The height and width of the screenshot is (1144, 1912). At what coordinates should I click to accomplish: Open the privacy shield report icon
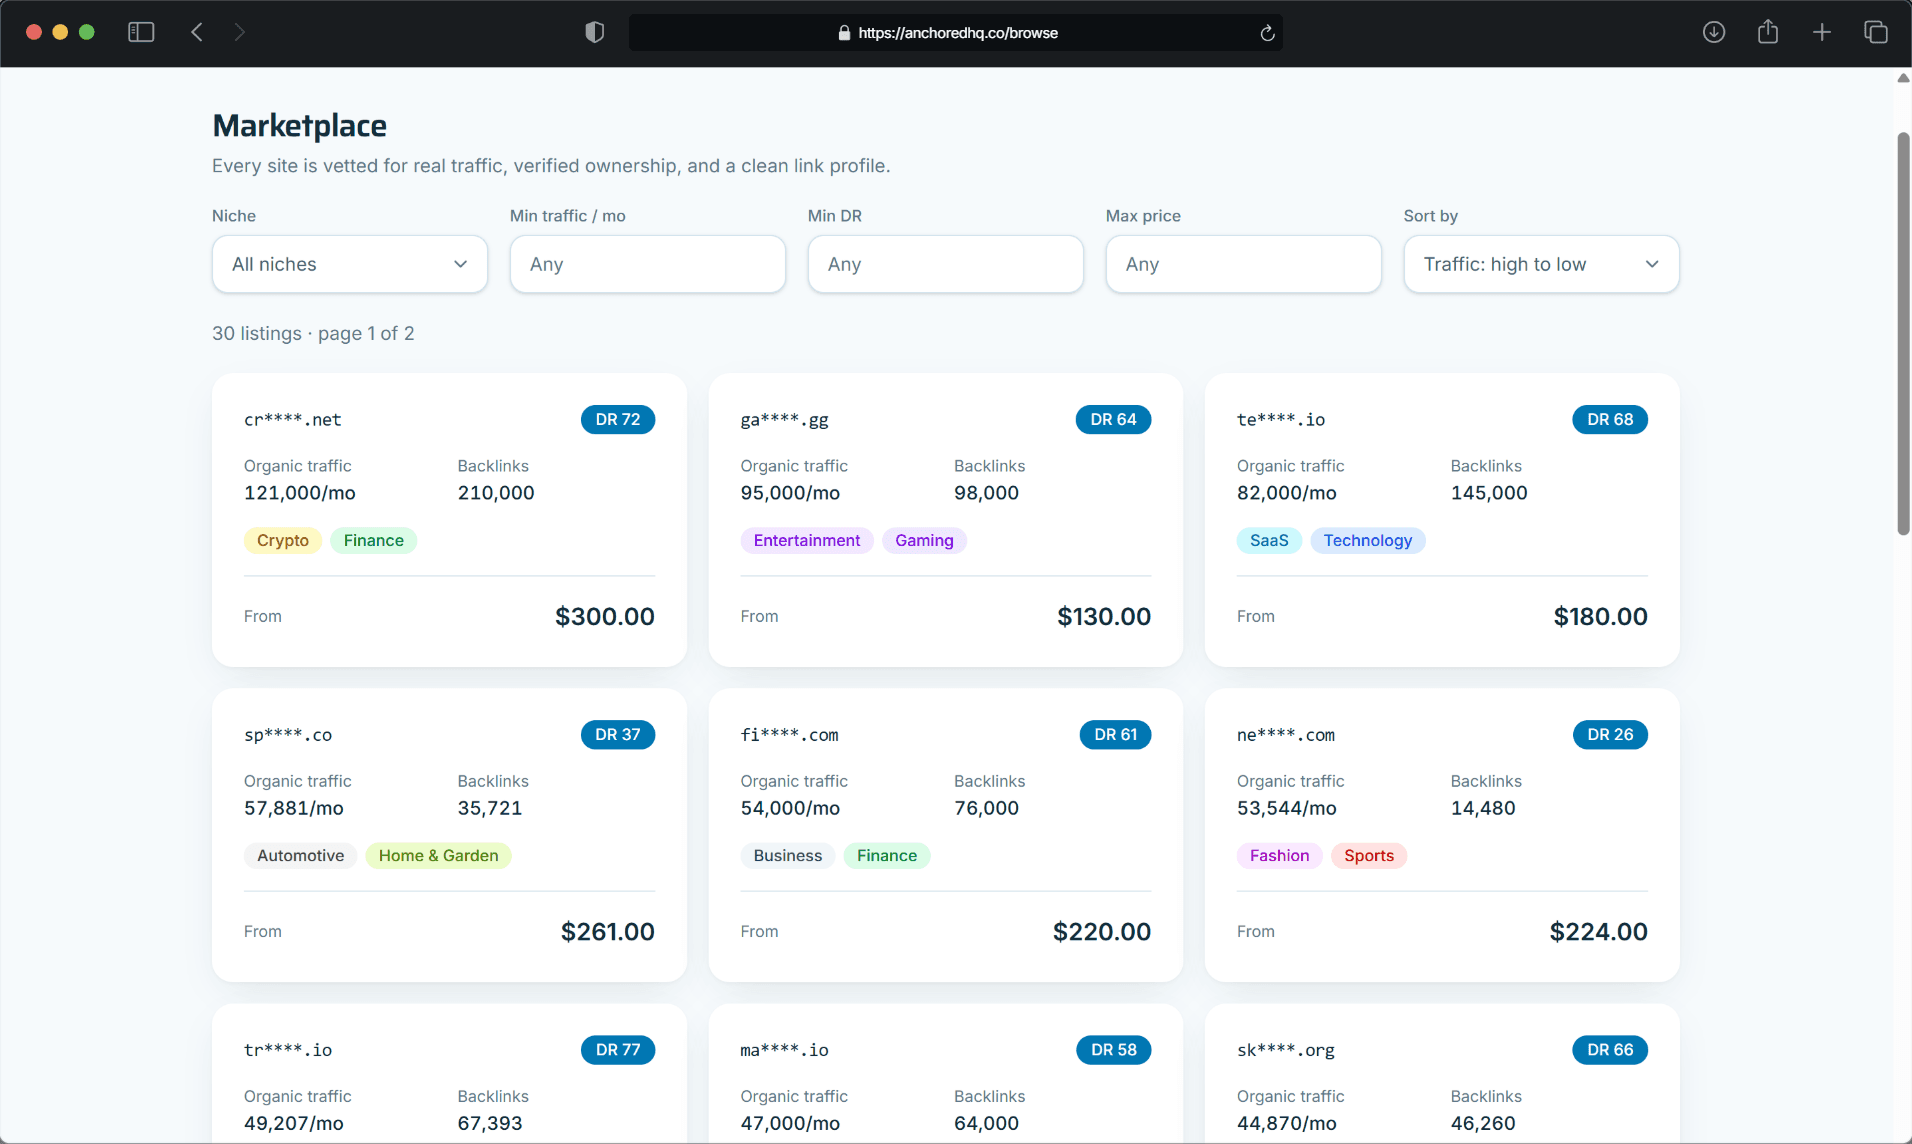595,33
